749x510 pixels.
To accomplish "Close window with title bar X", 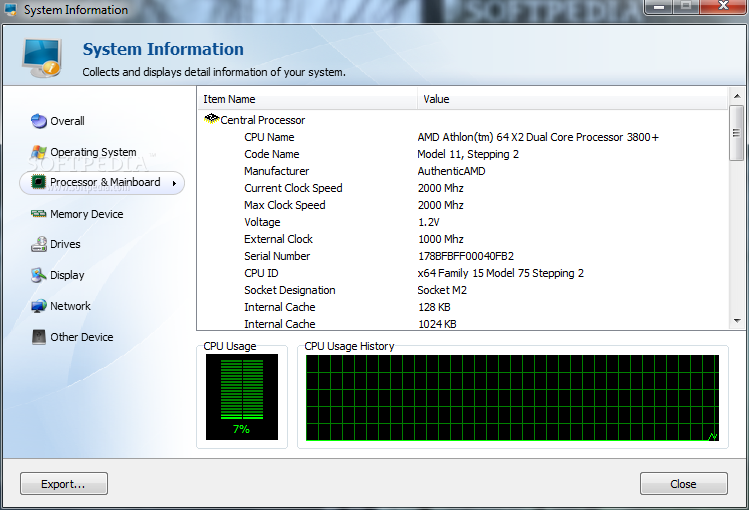I will 723,7.
